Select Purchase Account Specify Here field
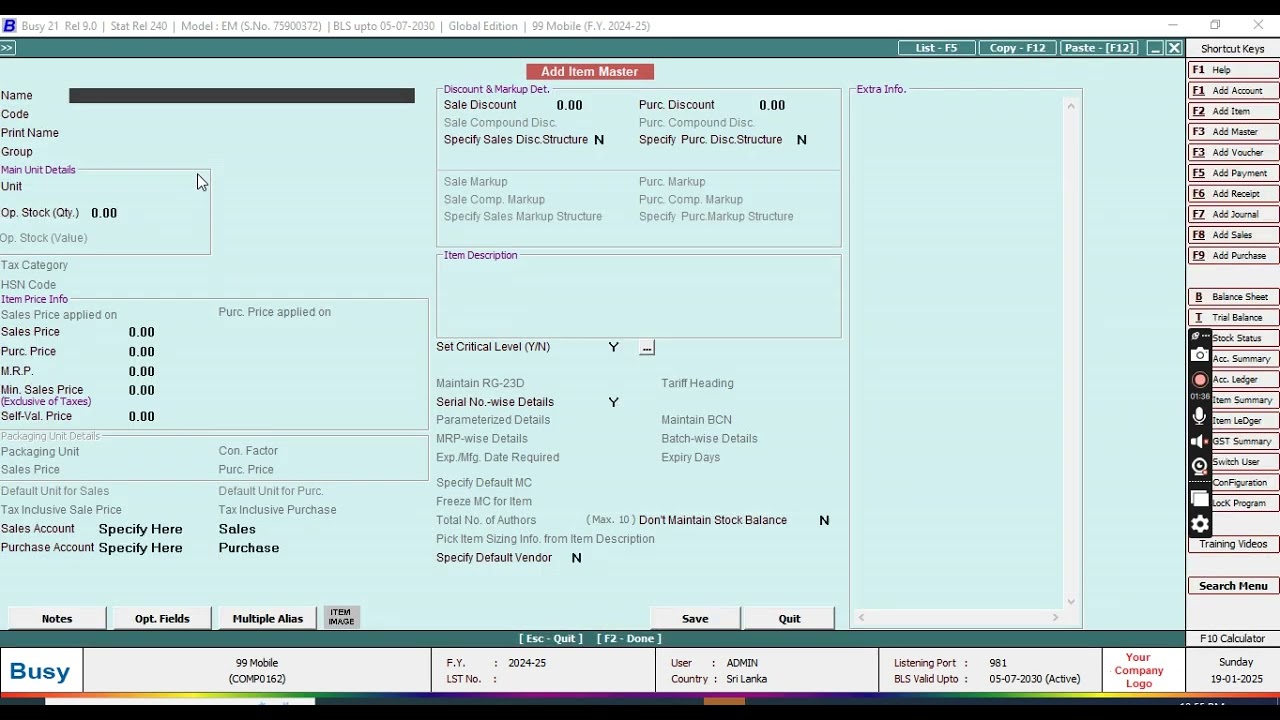1280x720 pixels. pyautogui.click(x=141, y=548)
